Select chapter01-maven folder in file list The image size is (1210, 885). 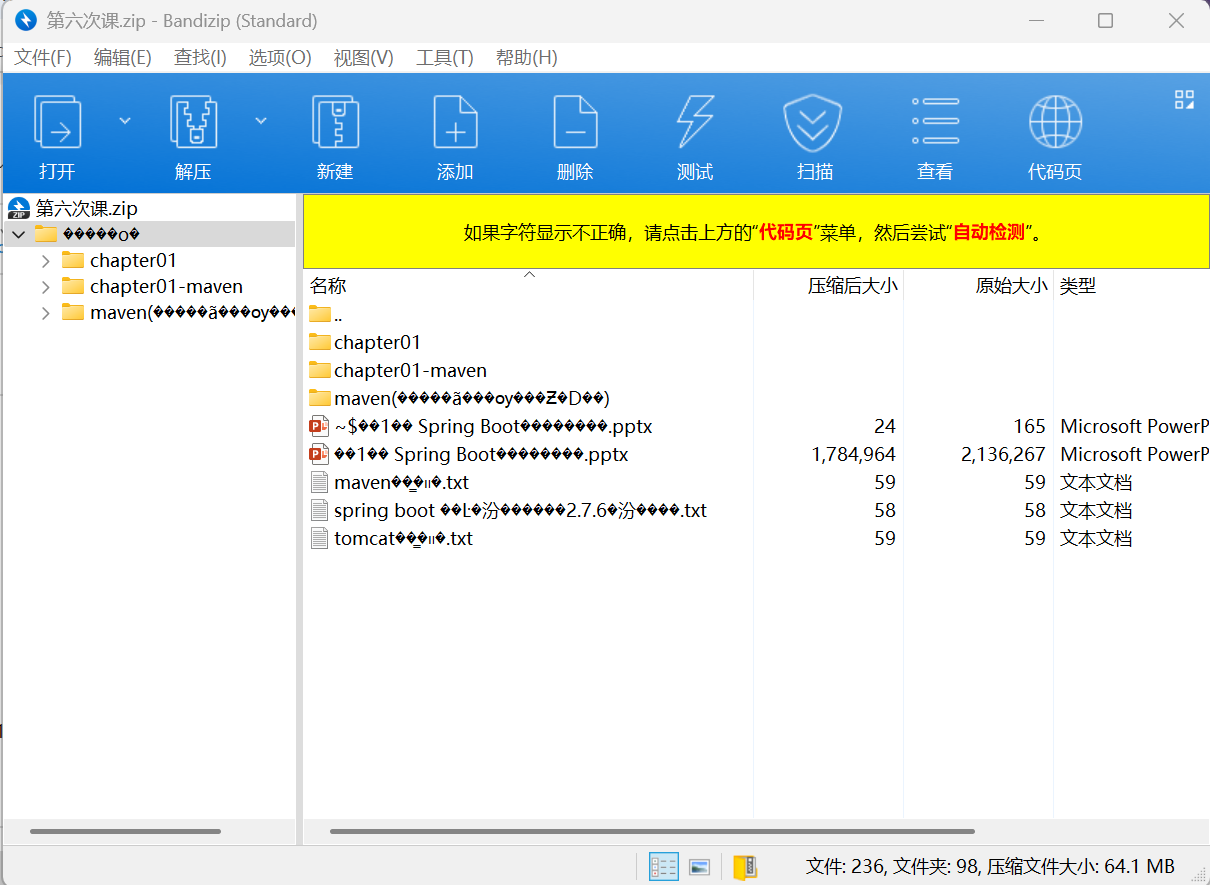[756, 370]
